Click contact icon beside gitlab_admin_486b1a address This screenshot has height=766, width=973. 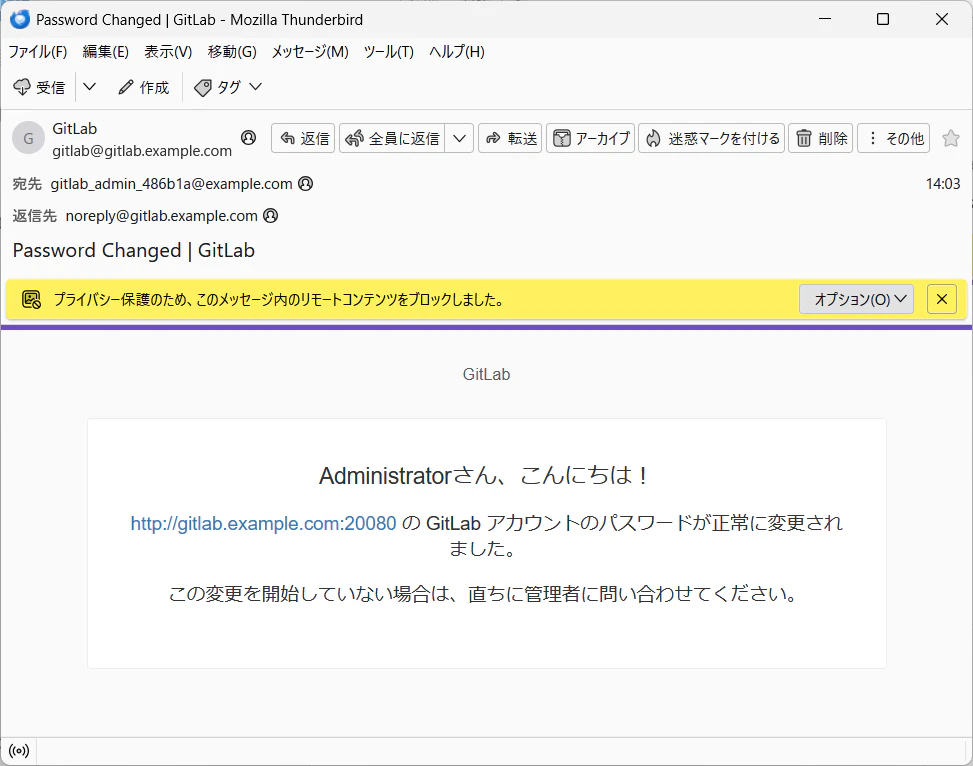[x=306, y=183]
